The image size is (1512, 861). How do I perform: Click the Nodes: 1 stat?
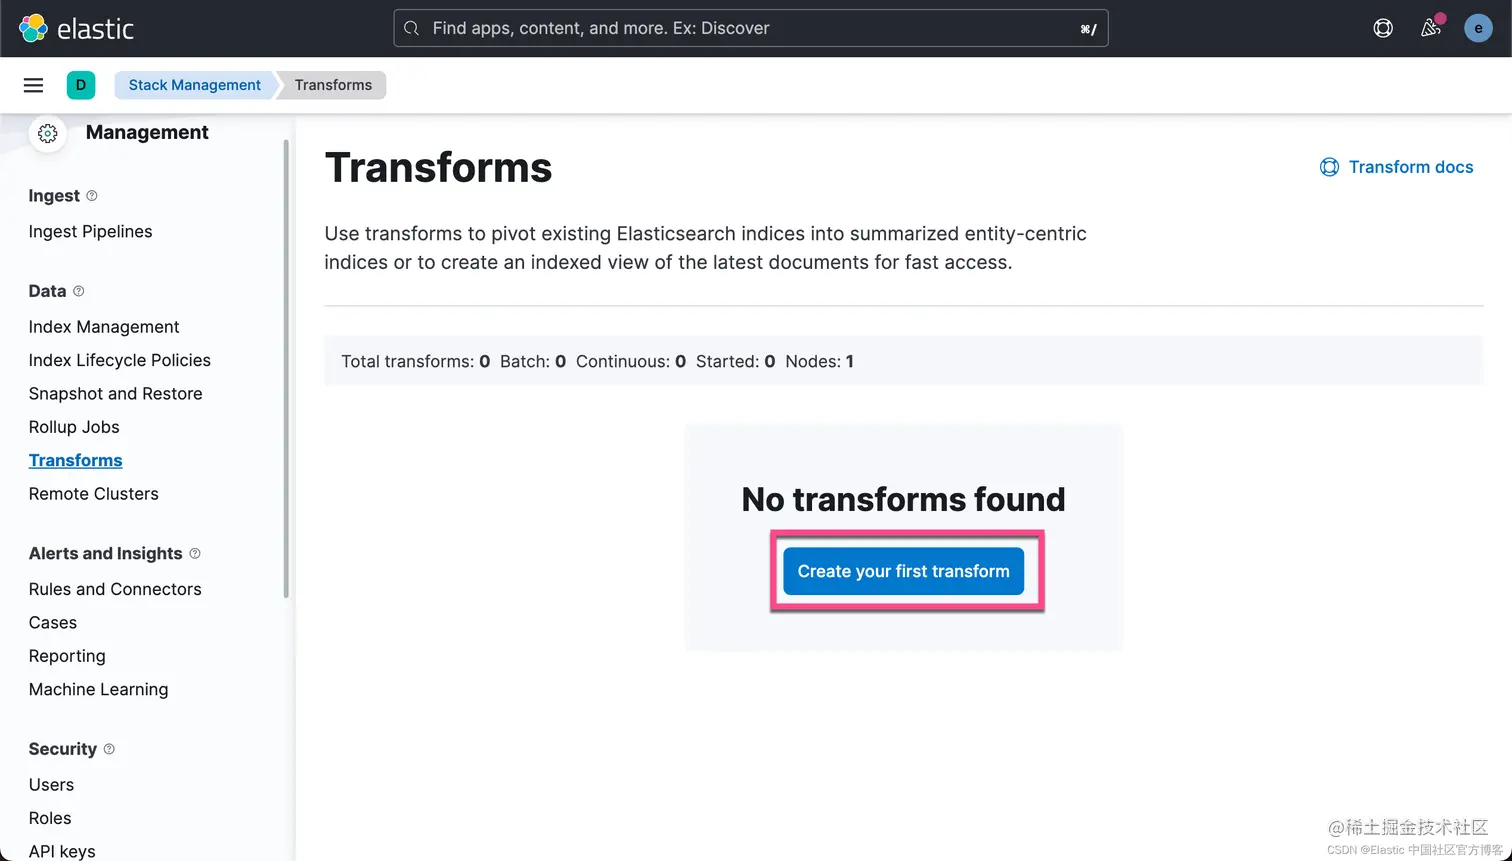pyautogui.click(x=819, y=362)
